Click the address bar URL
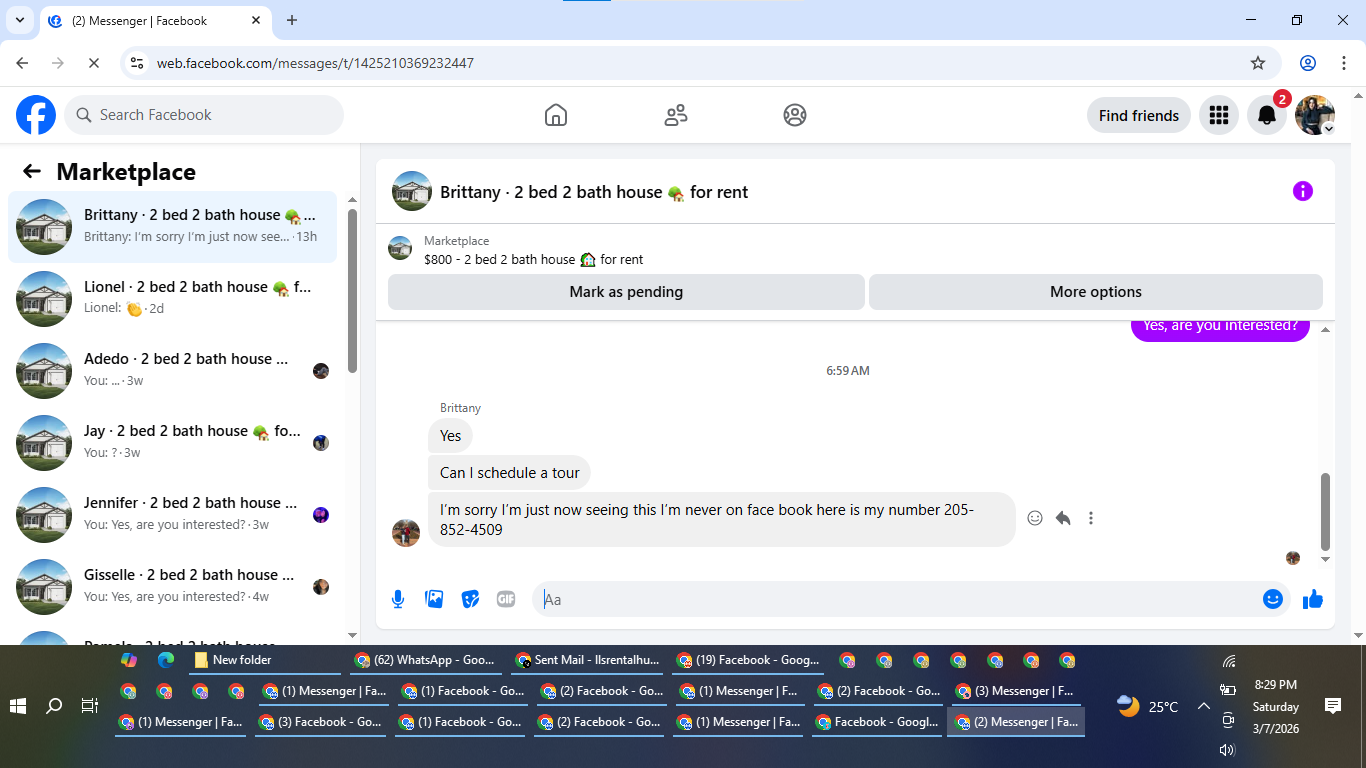Viewport: 1366px width, 768px height. (315, 63)
